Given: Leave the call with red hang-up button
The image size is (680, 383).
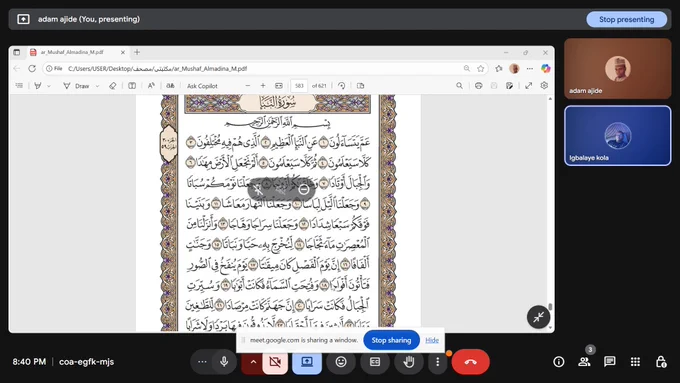Looking at the screenshot, I should point(471,361).
